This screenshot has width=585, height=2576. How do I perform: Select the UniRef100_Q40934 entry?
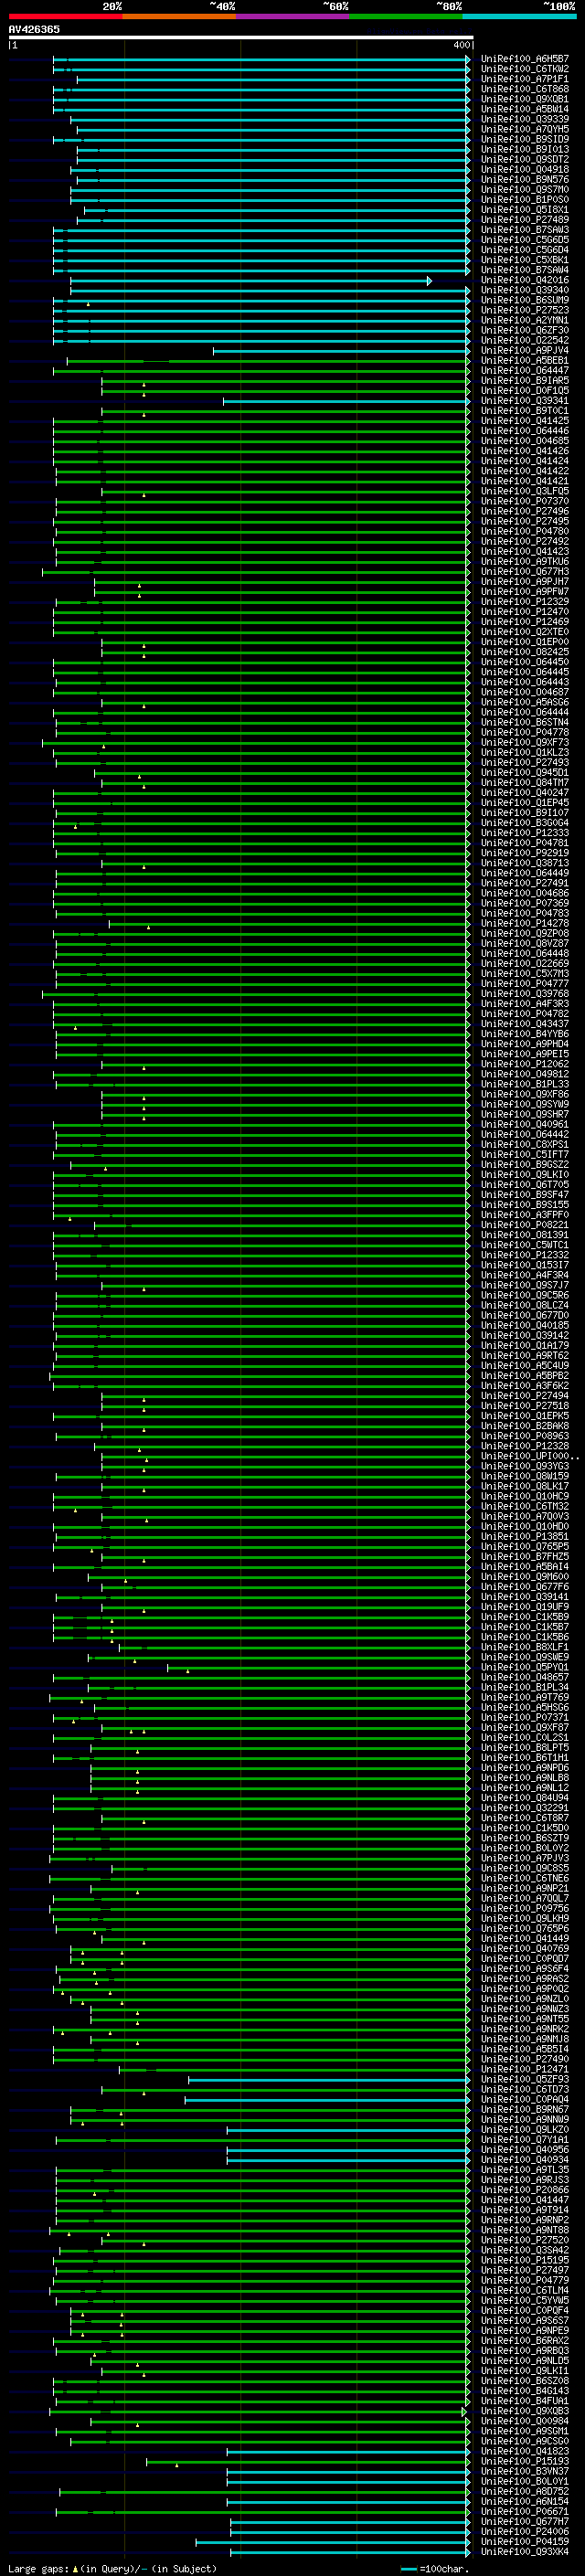pos(525,2159)
